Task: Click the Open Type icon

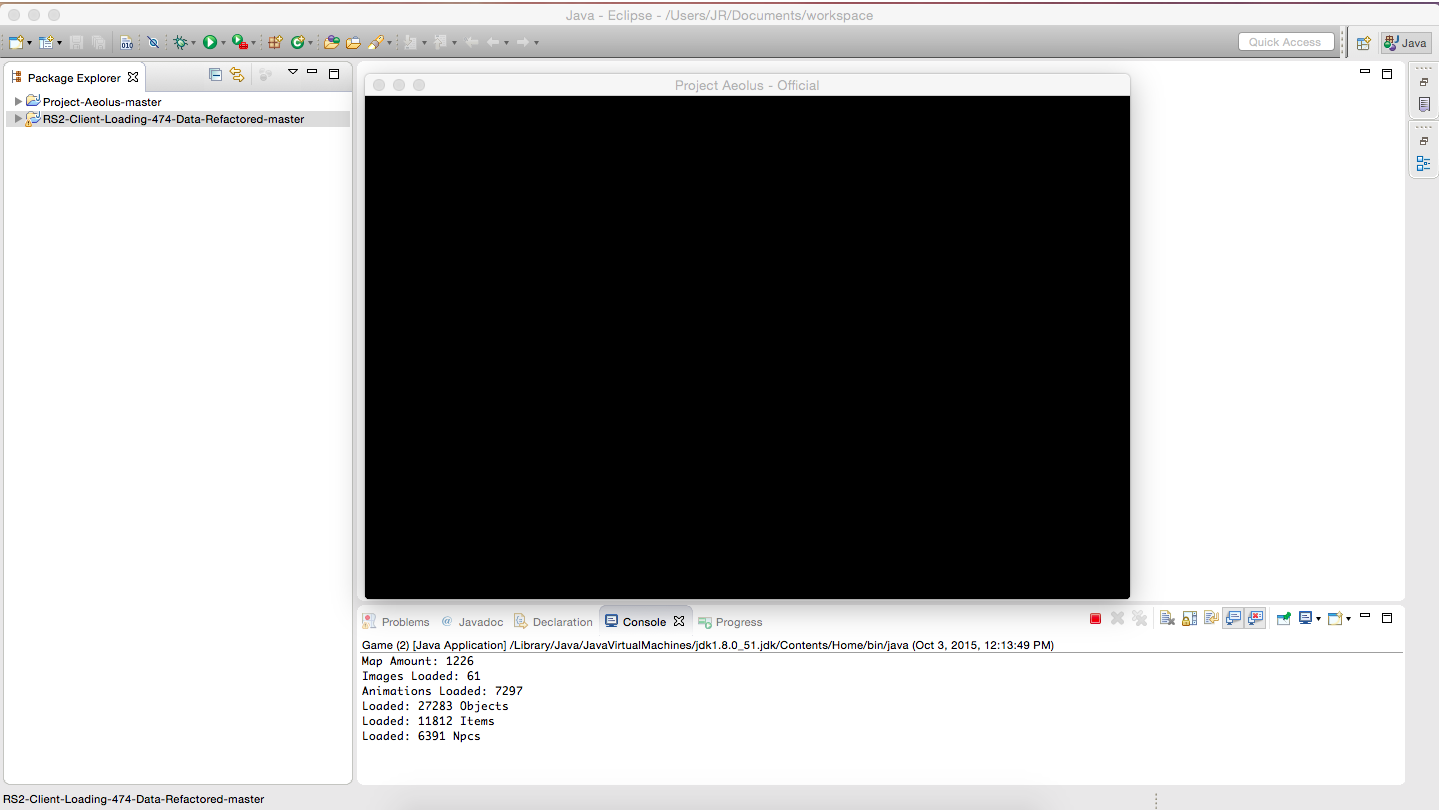Action: (332, 42)
